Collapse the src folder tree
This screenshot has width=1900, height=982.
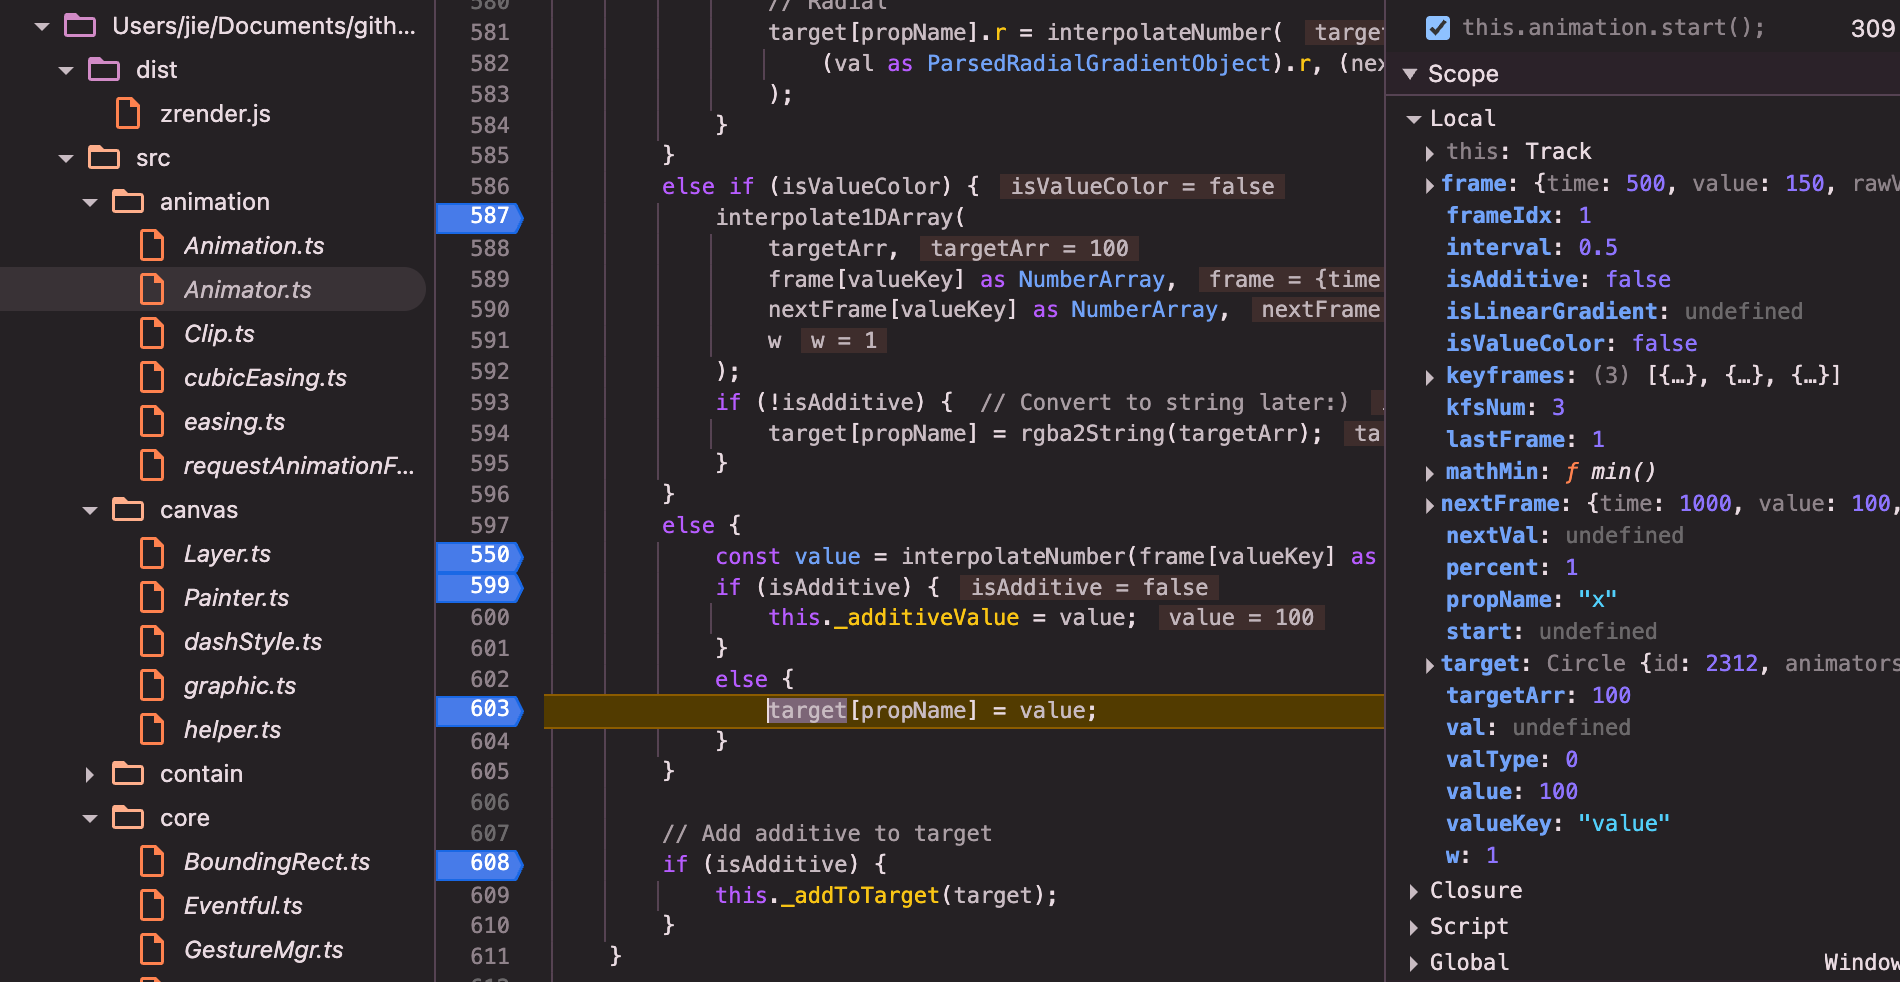pyautogui.click(x=66, y=158)
